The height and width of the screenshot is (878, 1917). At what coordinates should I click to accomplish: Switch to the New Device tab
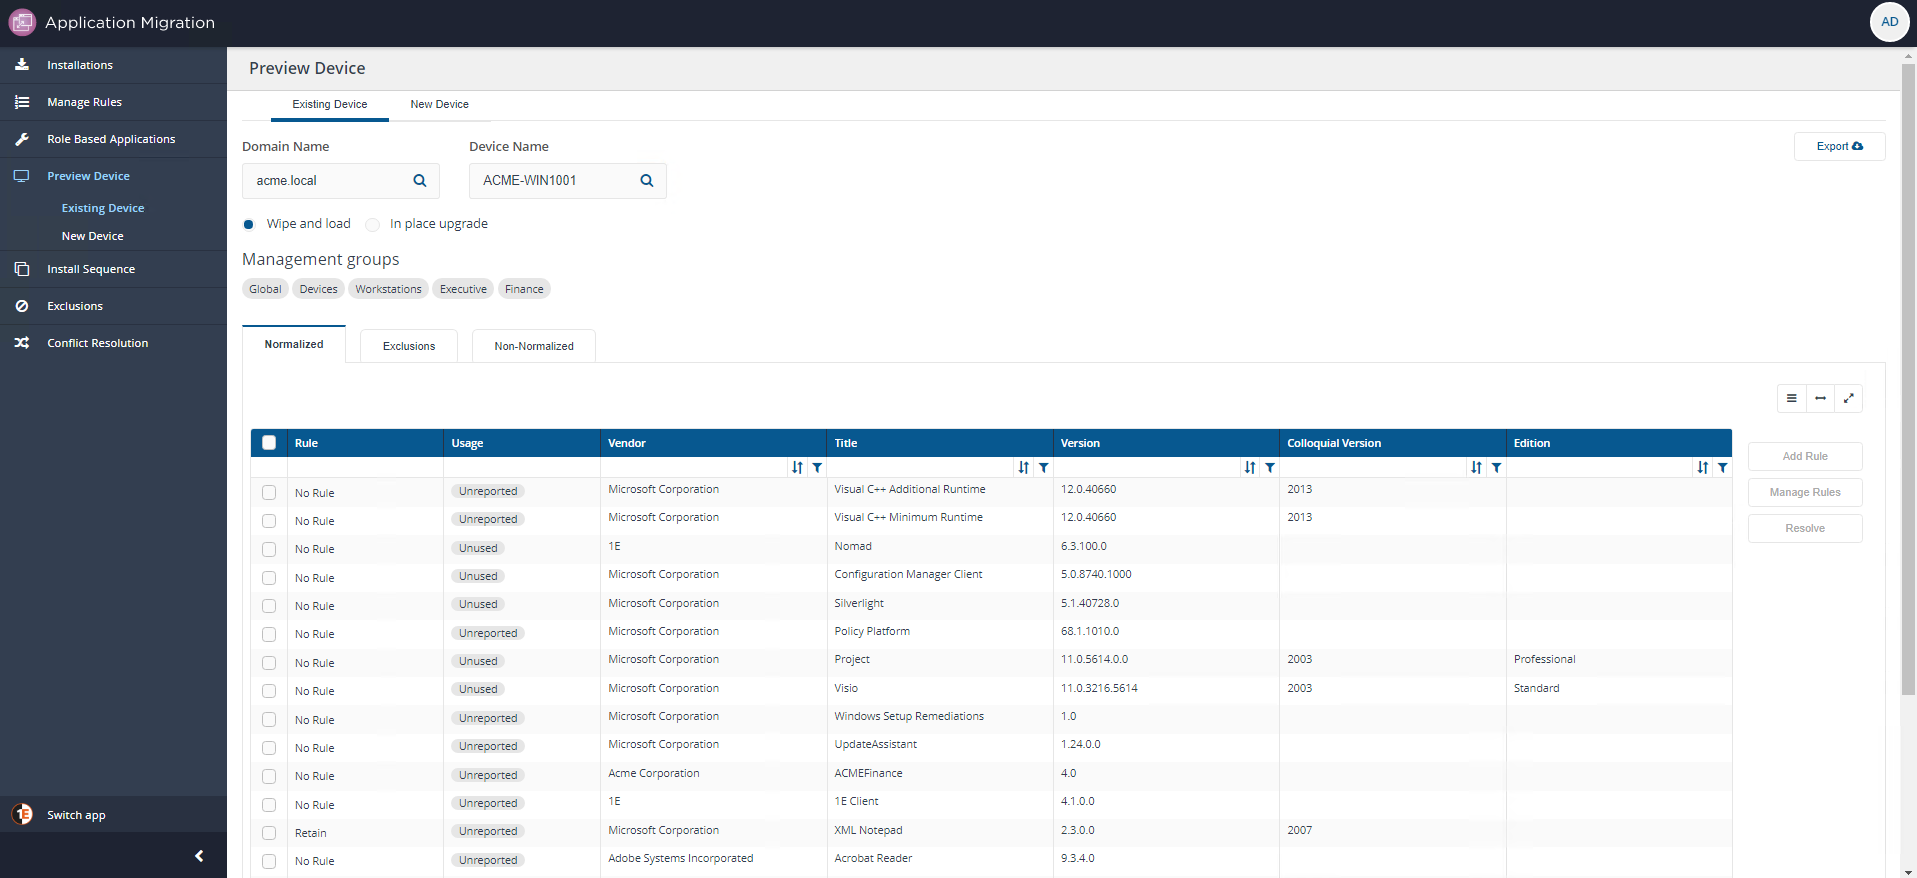click(439, 104)
